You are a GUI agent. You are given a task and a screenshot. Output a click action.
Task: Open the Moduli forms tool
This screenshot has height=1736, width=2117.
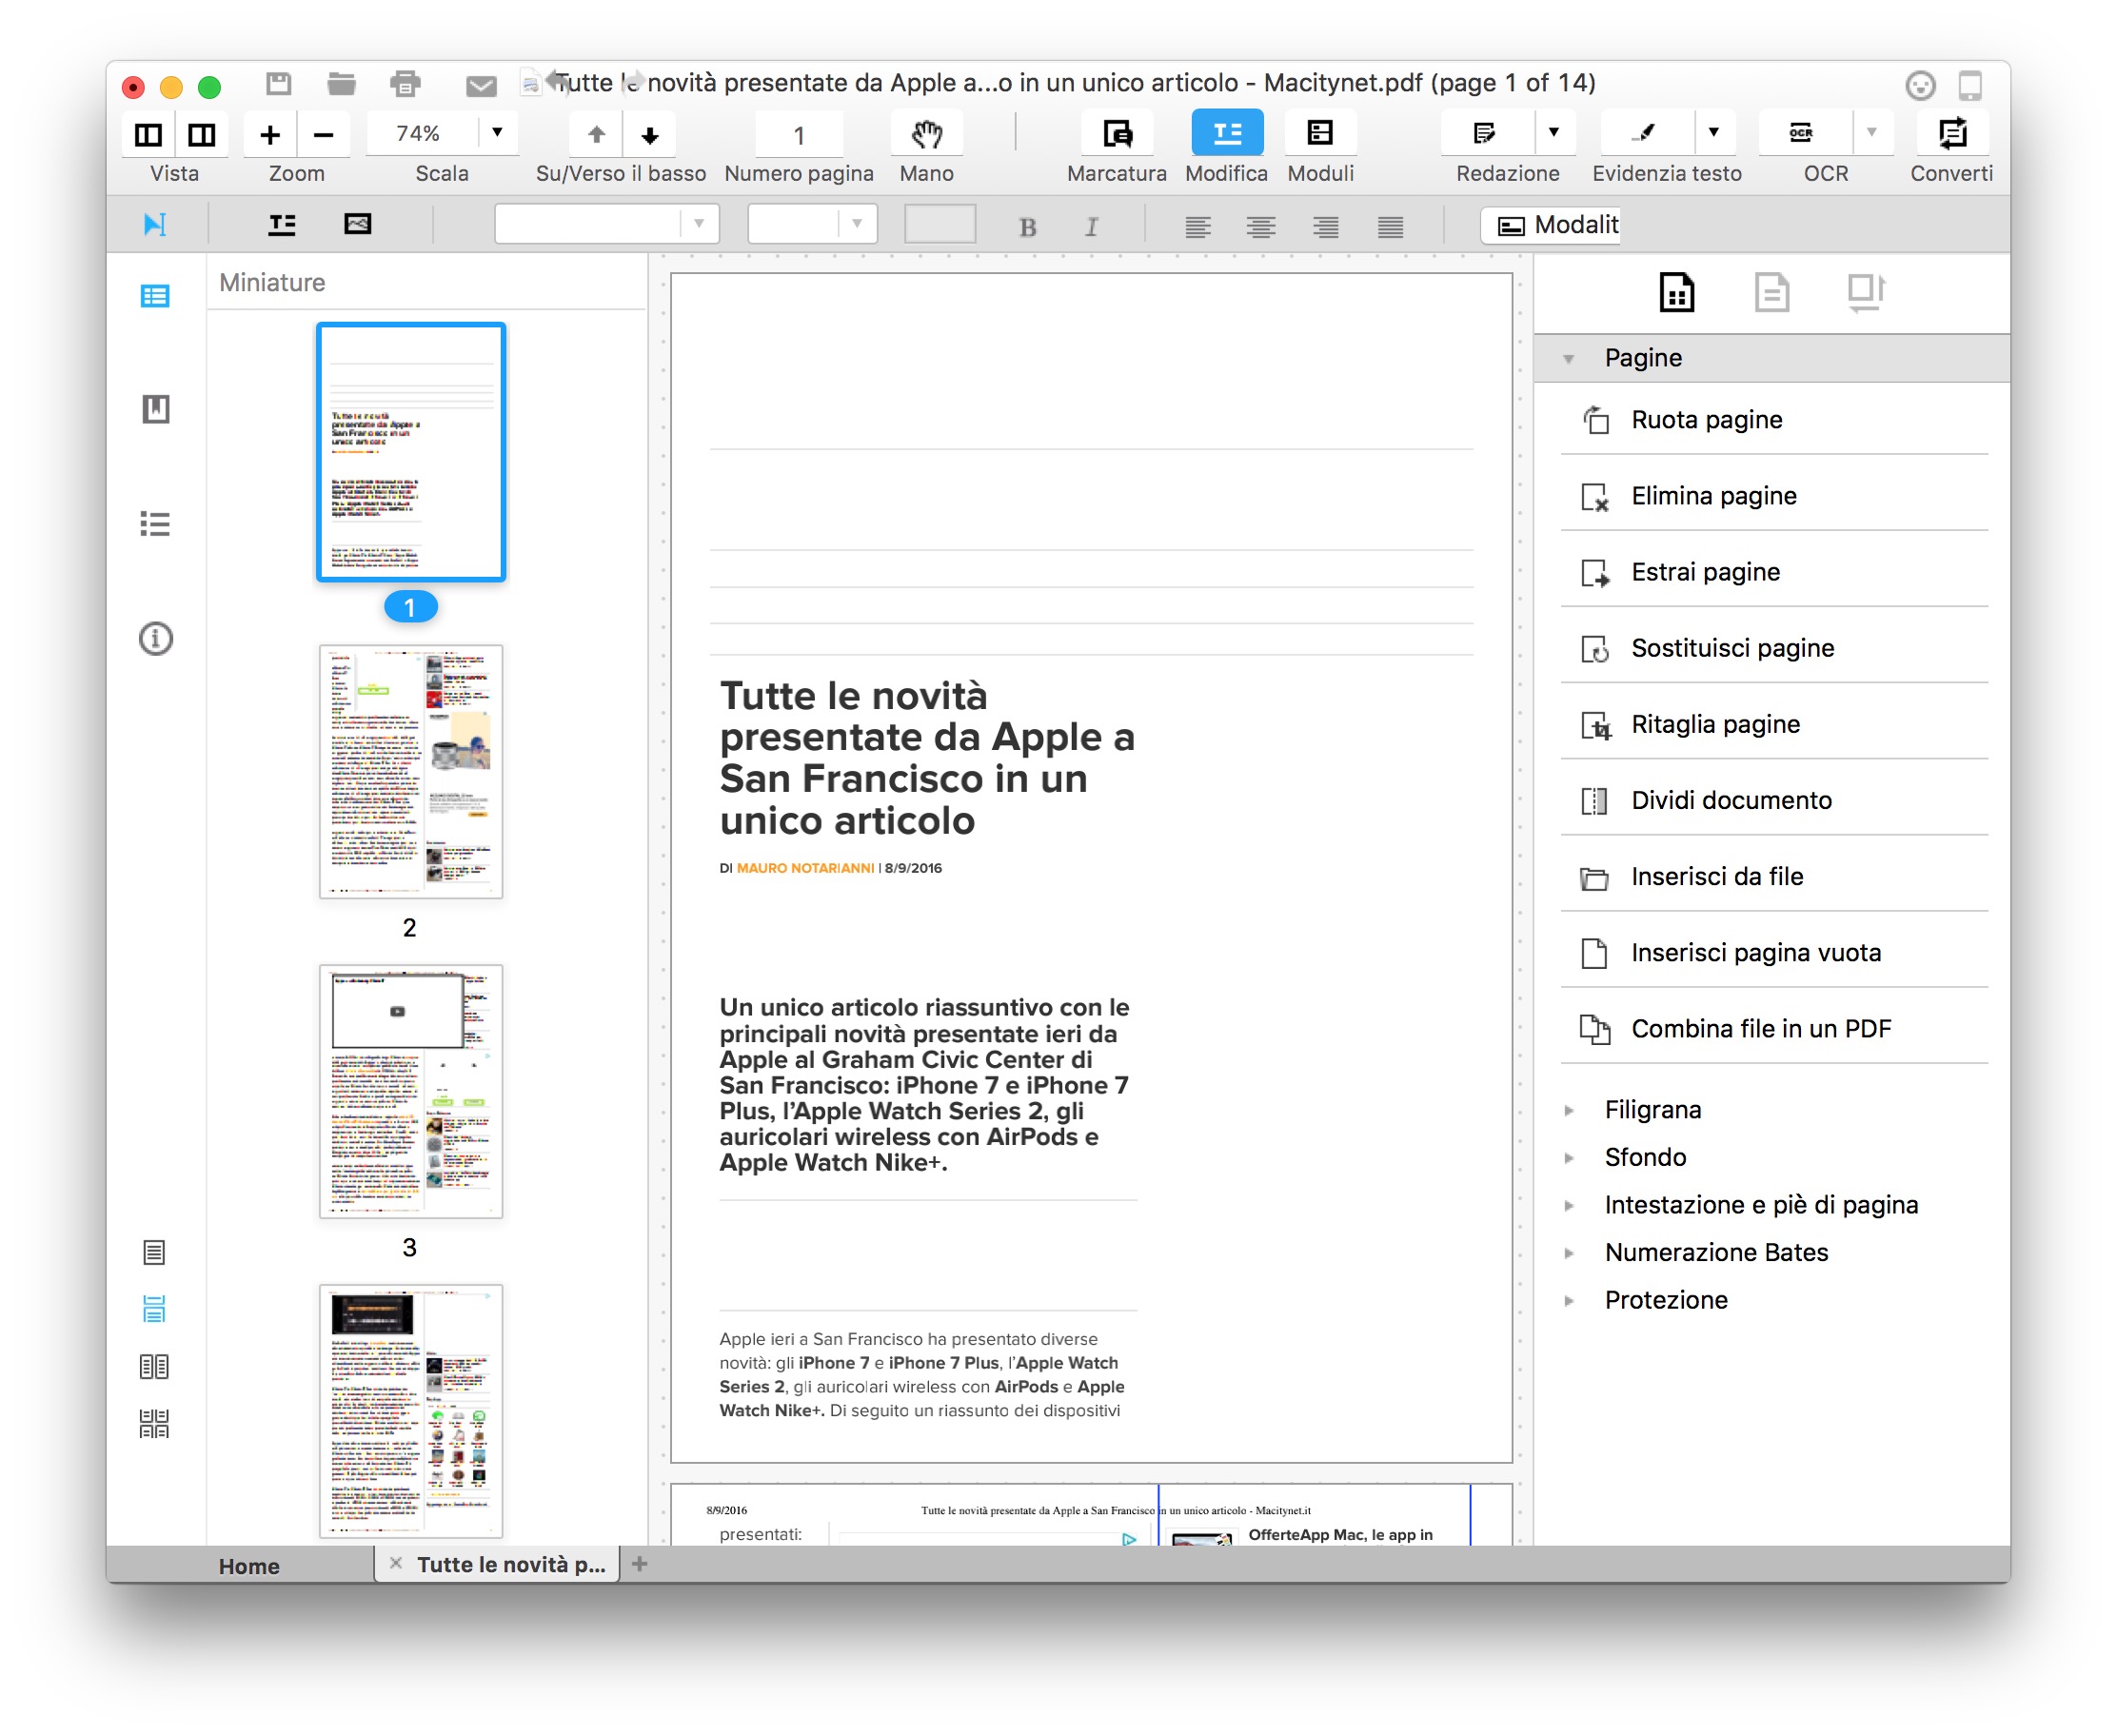coord(1319,134)
